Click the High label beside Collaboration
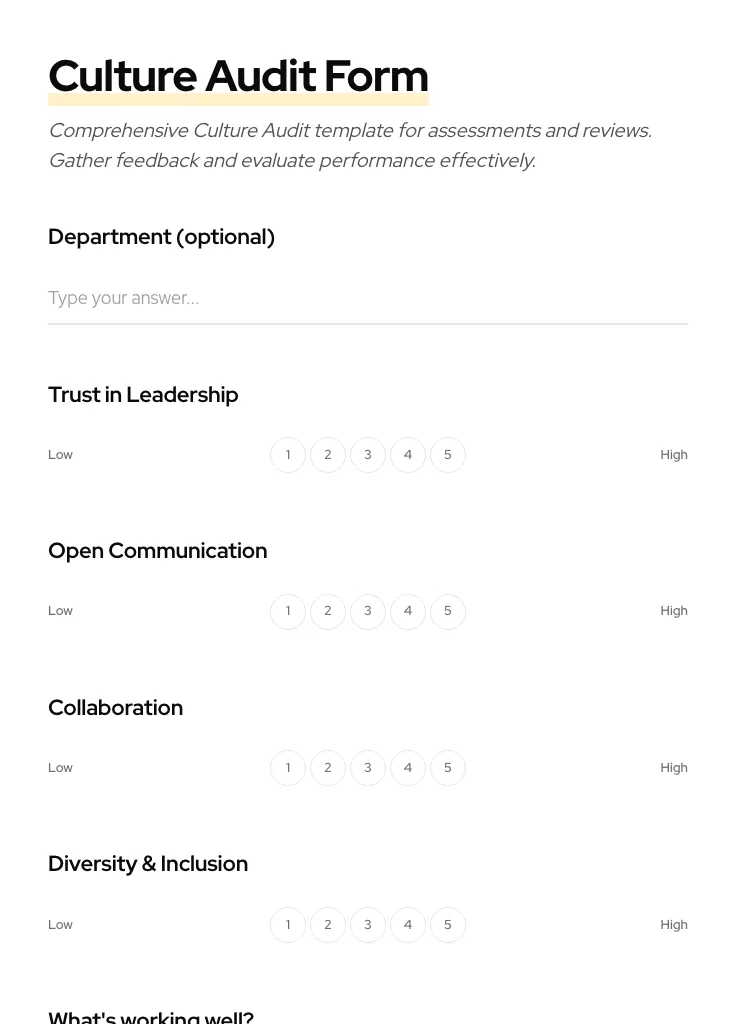Screen dimensions: 736x1024 674,768
